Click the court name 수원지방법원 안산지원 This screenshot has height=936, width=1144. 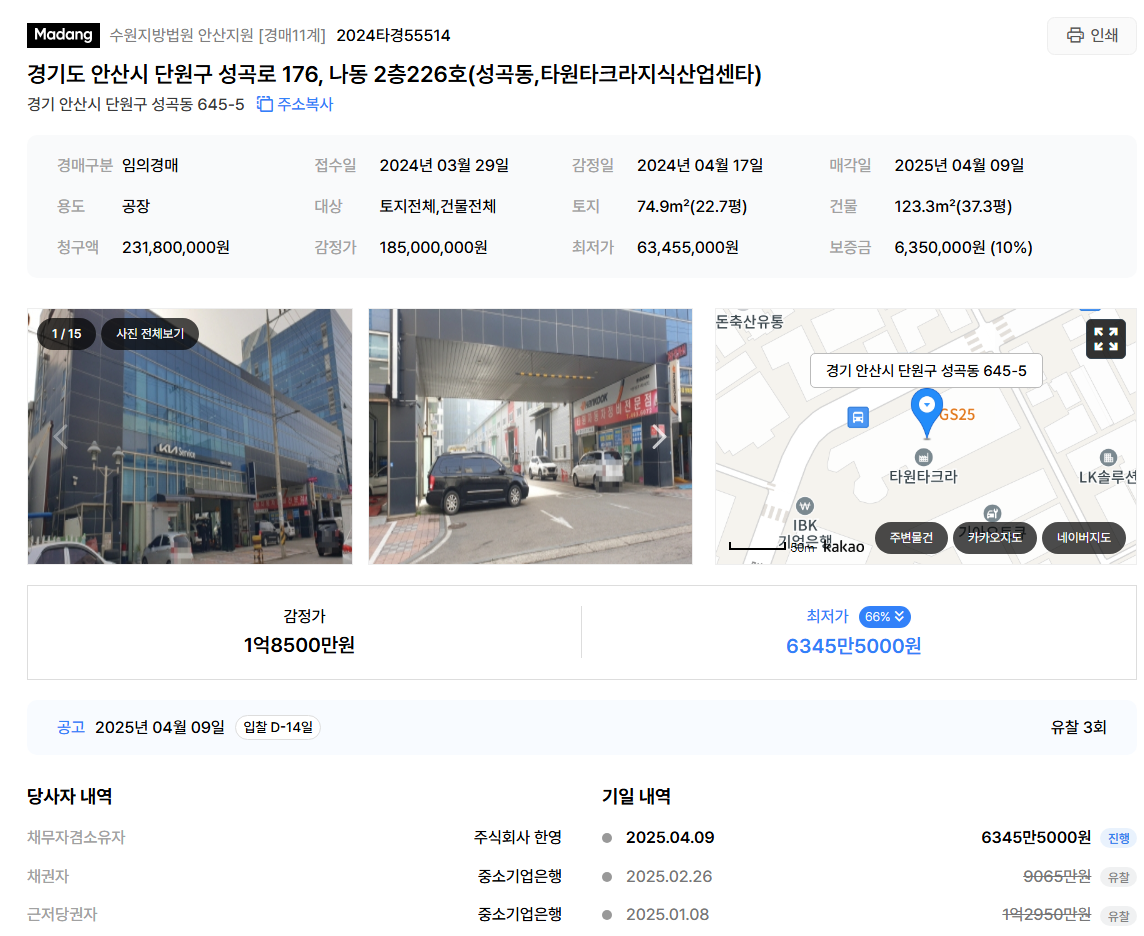pos(181,35)
